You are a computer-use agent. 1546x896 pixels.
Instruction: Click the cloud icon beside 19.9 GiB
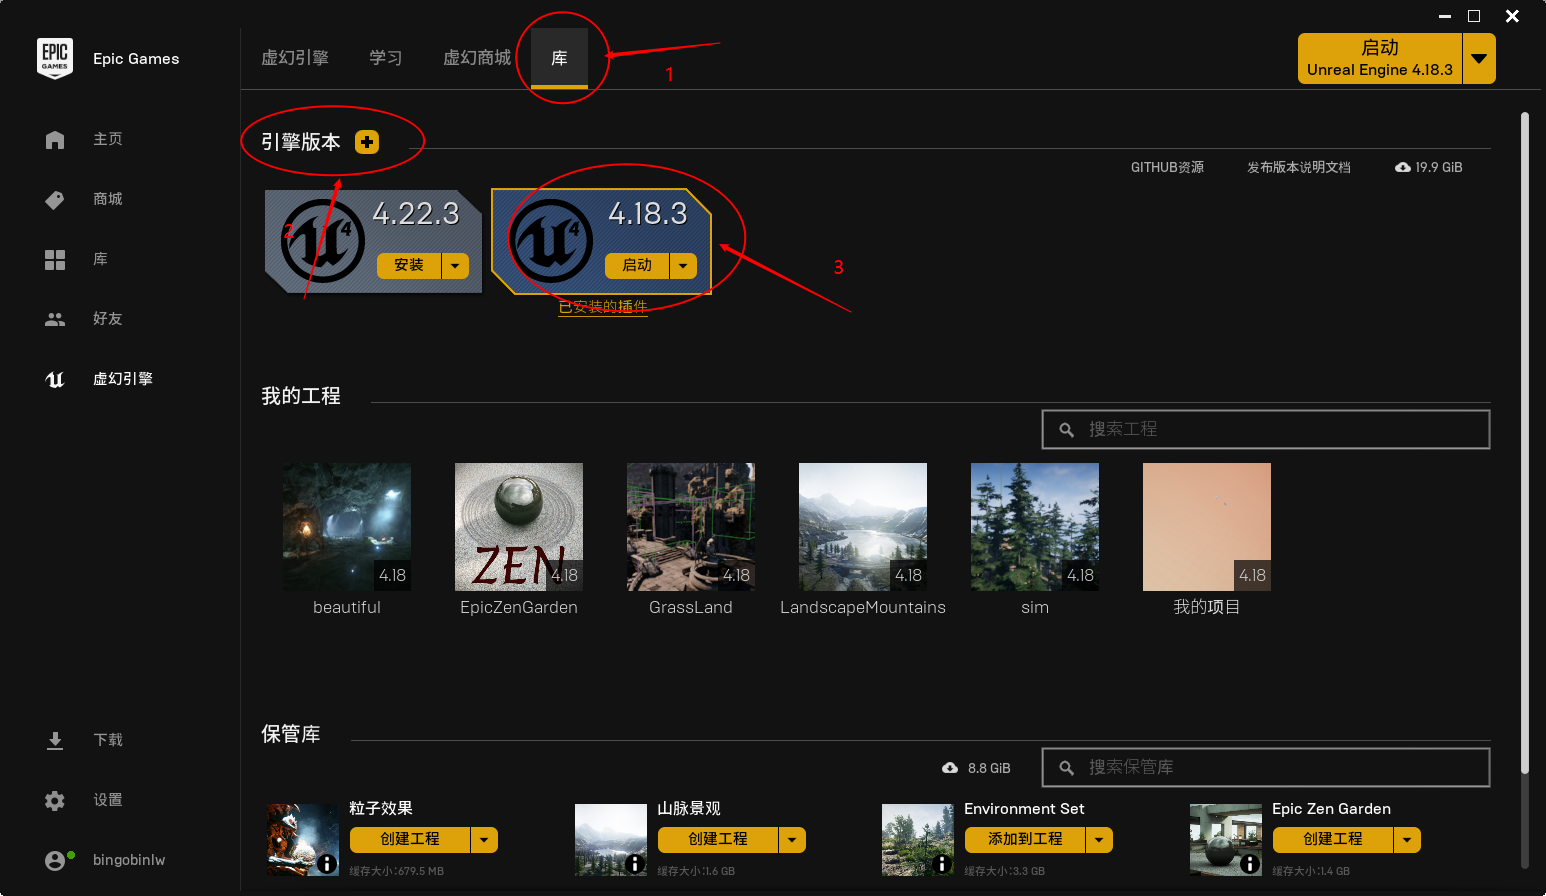1403,167
